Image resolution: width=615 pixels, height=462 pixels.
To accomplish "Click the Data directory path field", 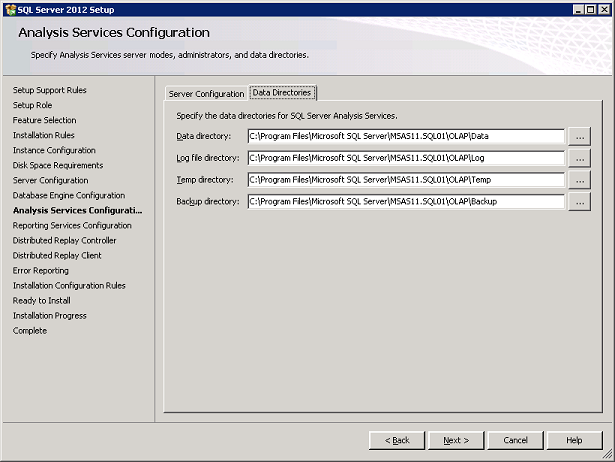I will tap(406, 136).
